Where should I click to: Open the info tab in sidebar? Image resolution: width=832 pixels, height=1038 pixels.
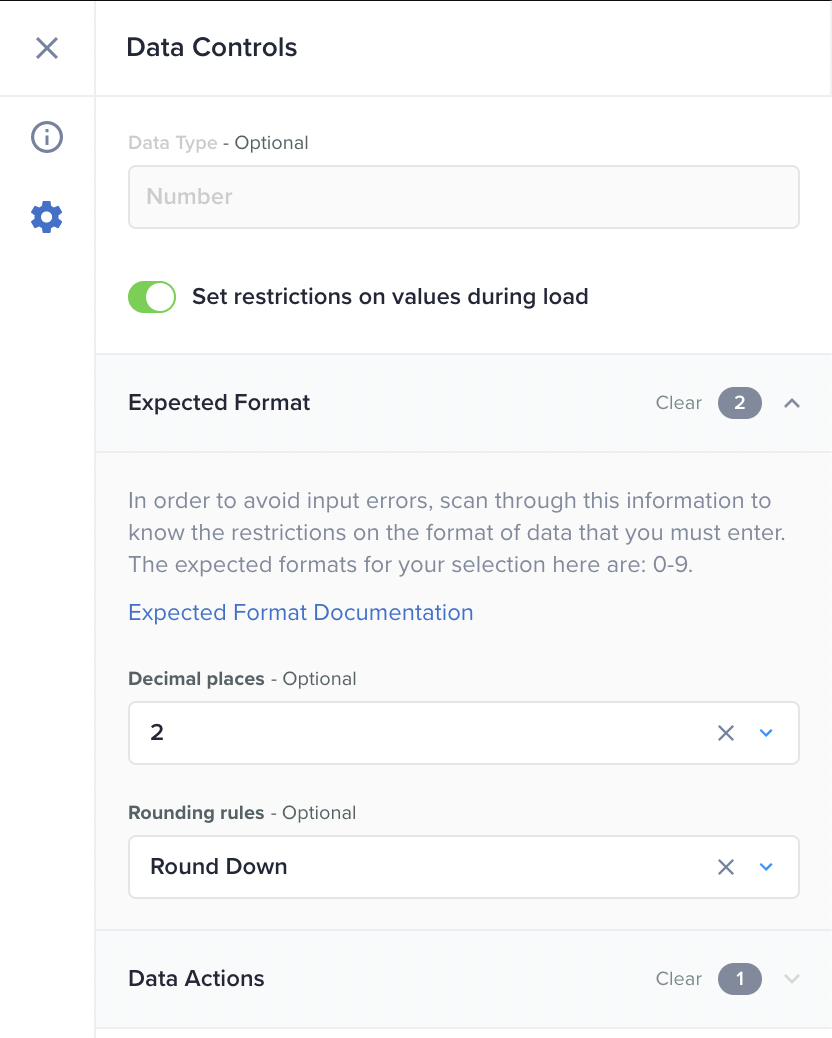[x=47, y=137]
